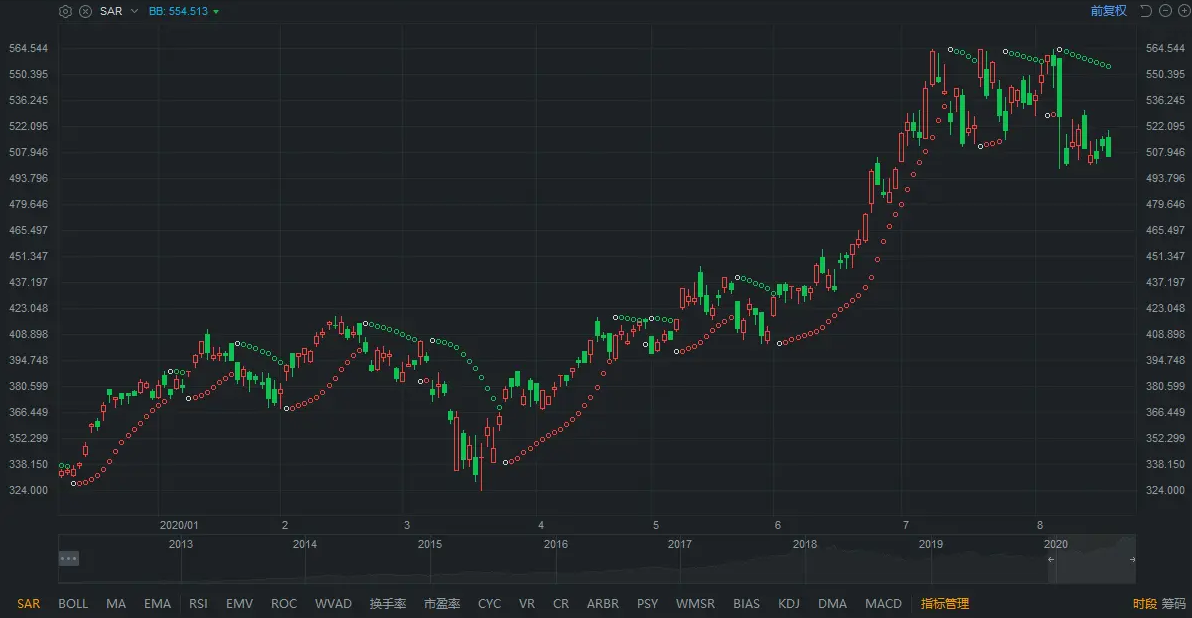Switch to the BOLL indicator tab
Image resolution: width=1192 pixels, height=618 pixels.
click(x=73, y=604)
